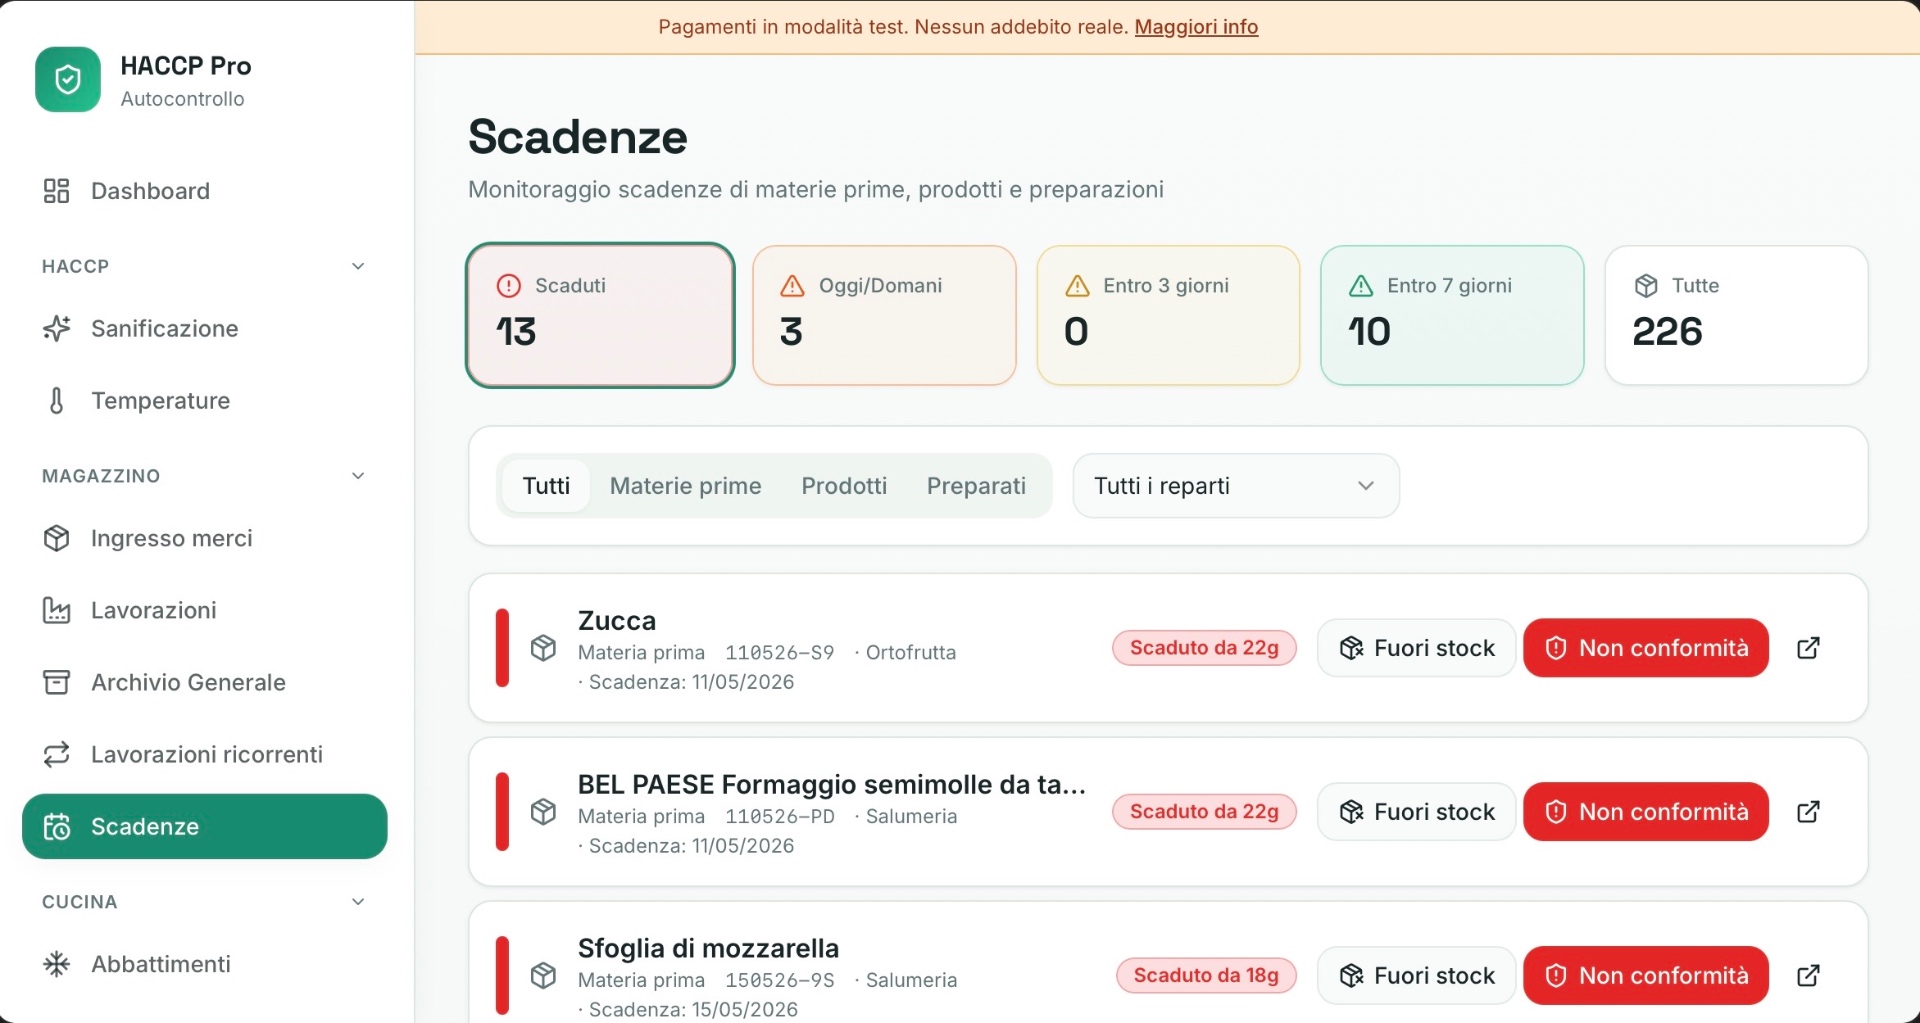Filter by Entro 3 giorni card

coord(1168,315)
